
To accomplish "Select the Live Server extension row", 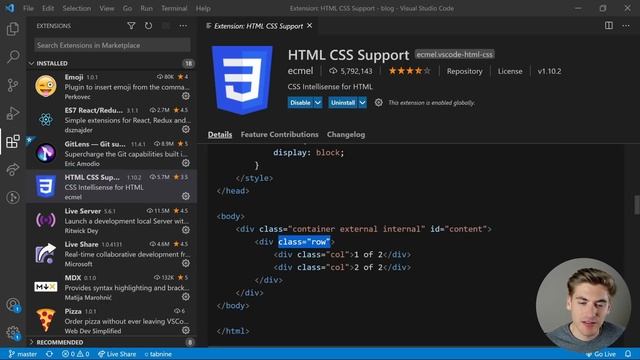I will click(112, 220).
